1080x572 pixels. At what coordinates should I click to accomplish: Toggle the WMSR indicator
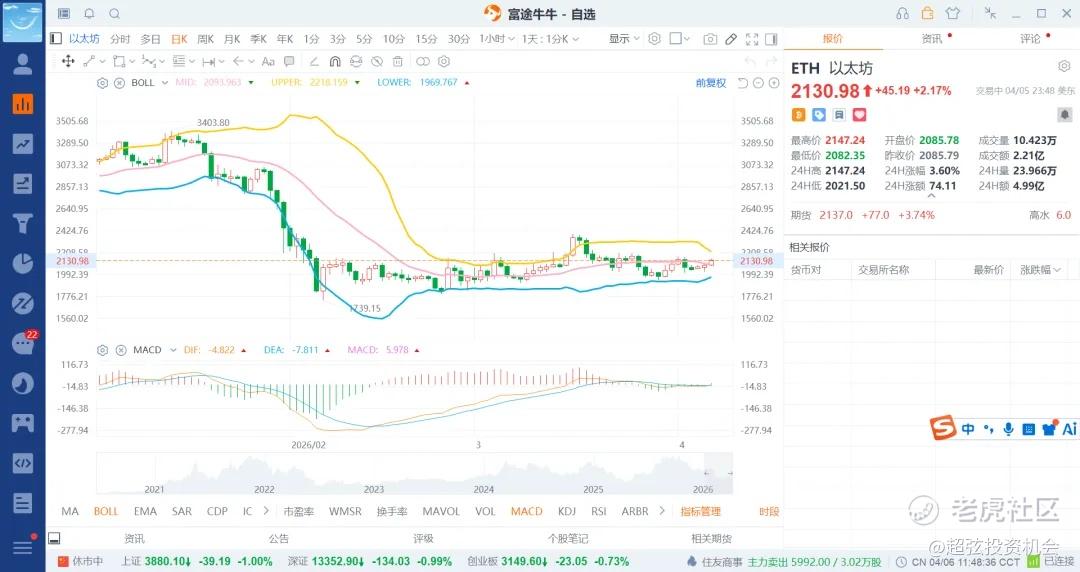(x=345, y=511)
